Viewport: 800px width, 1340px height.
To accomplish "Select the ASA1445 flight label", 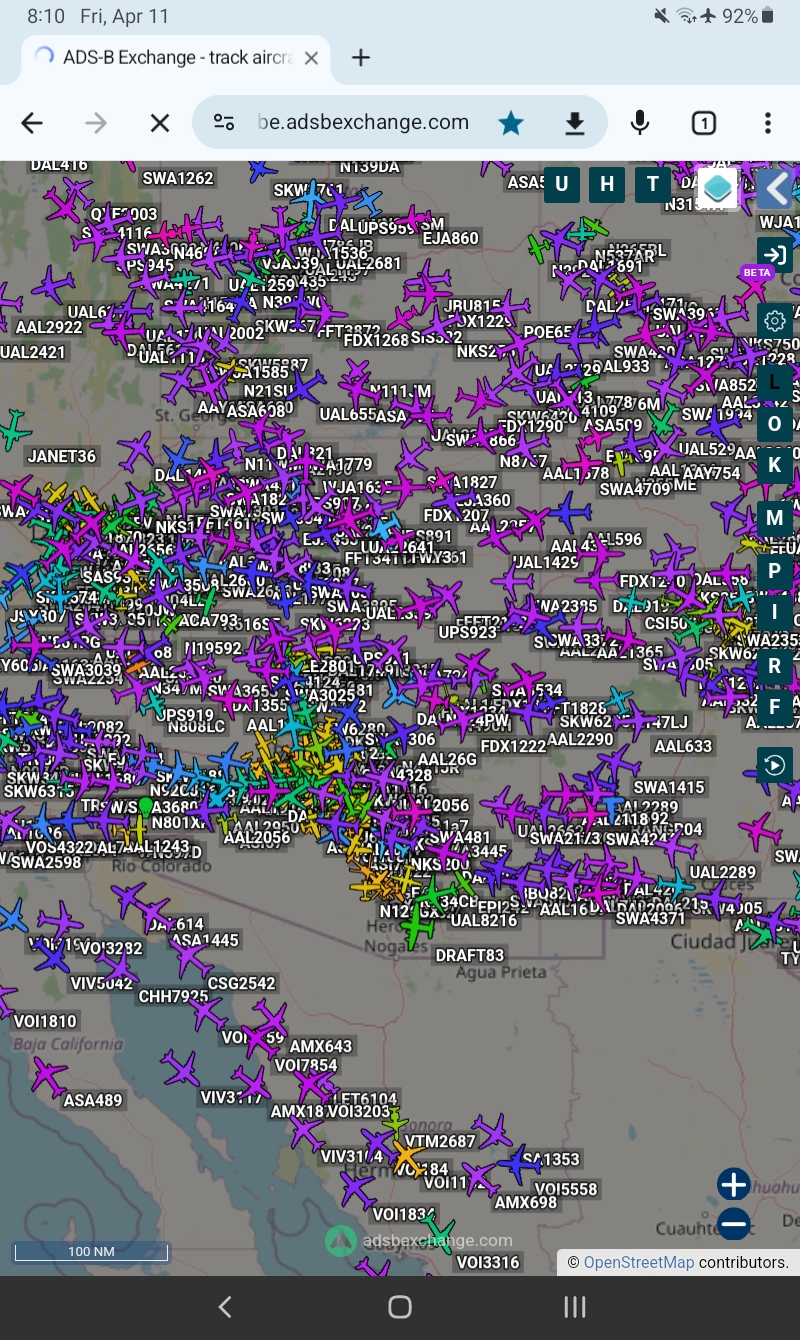I will pos(205,940).
